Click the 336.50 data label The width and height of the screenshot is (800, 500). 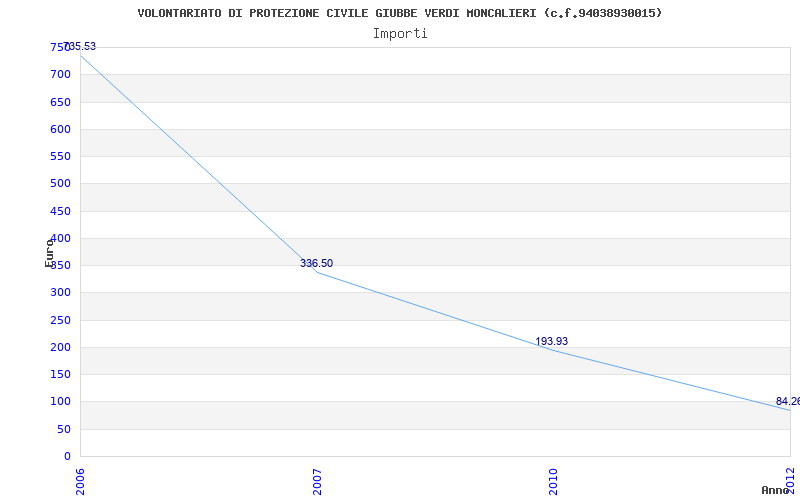[x=316, y=263]
